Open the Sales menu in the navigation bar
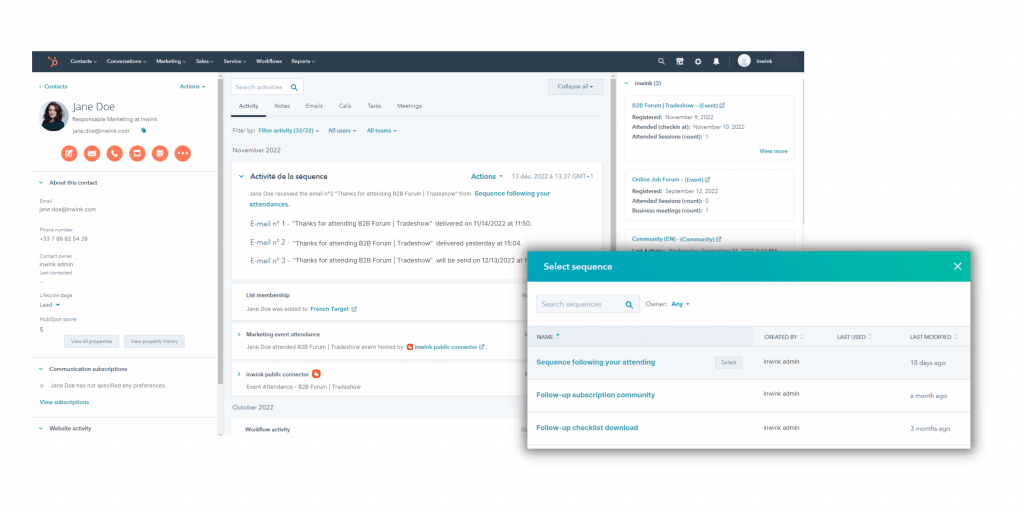 (205, 61)
